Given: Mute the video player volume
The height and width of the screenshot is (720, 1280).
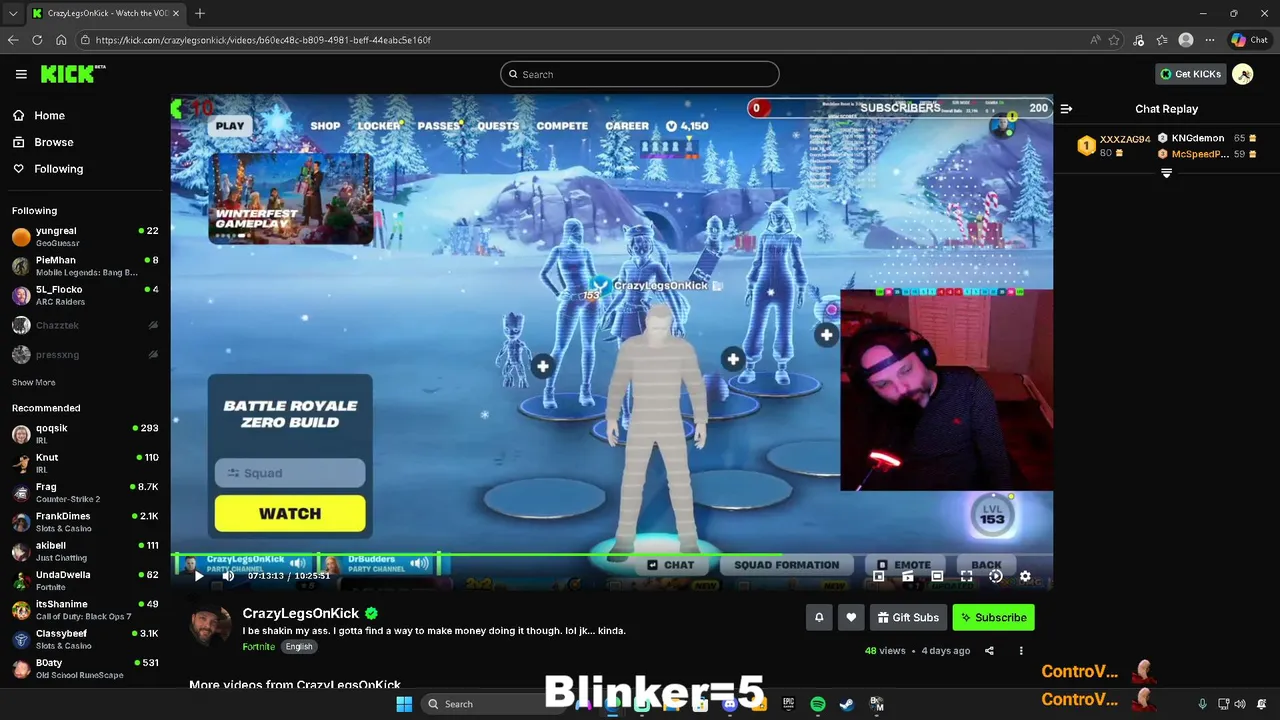Looking at the screenshot, I should pyautogui.click(x=228, y=576).
